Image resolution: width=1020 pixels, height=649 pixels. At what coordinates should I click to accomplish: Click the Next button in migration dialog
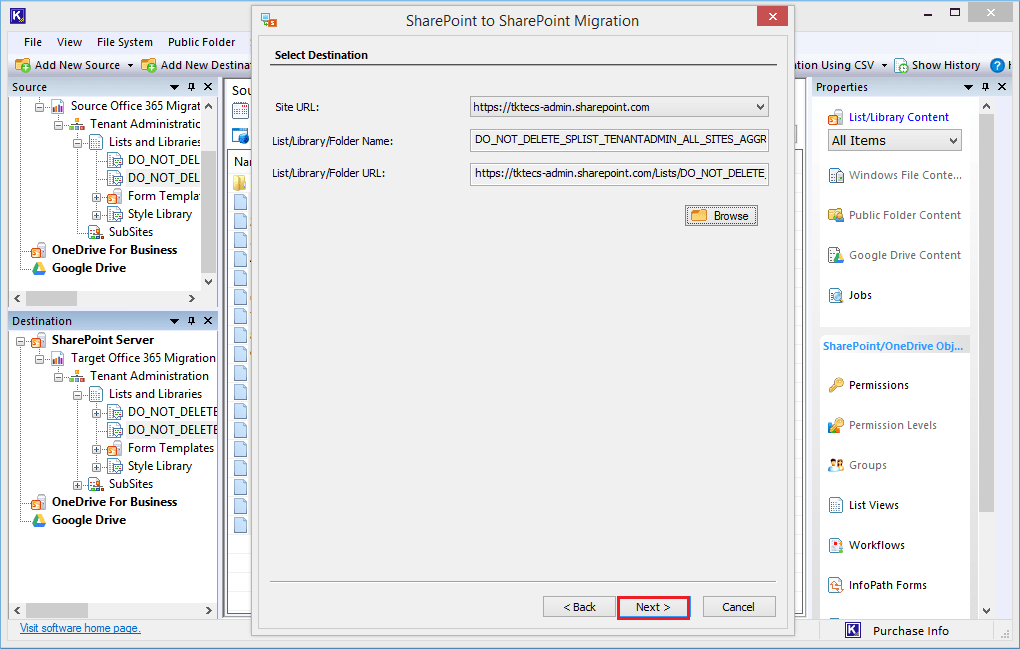tap(653, 607)
